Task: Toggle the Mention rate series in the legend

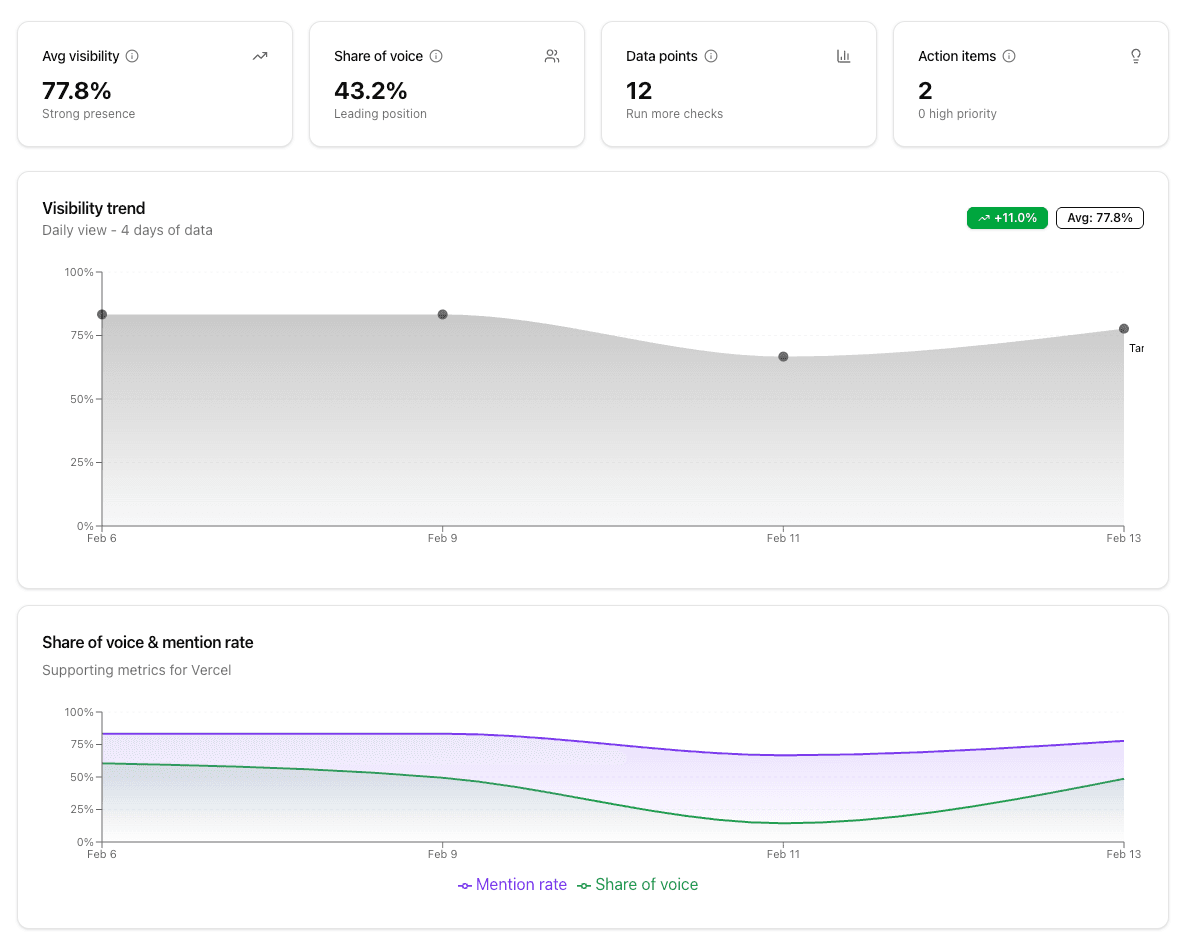Action: (x=512, y=885)
